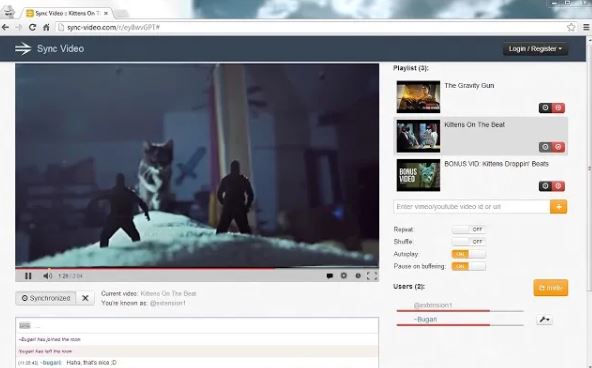The width and height of the screenshot is (592, 368).
Task: Go forward with the browser forward arrow
Action: point(19,27)
